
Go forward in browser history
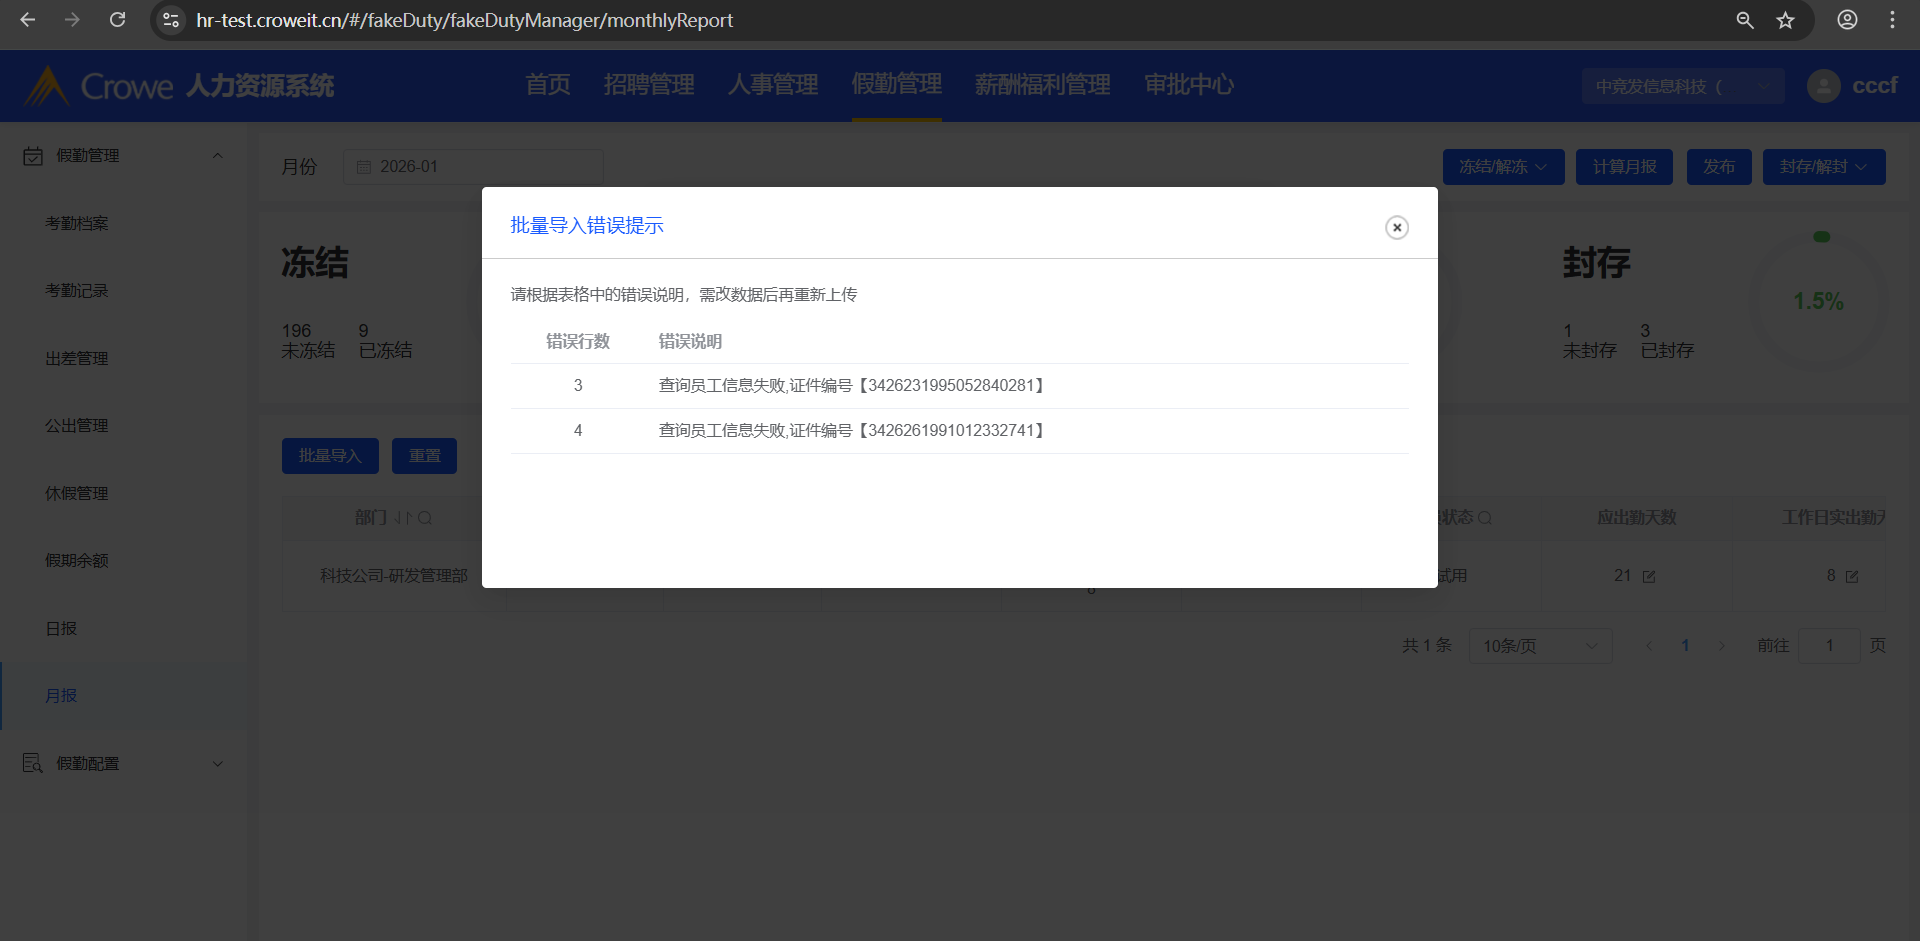[72, 20]
